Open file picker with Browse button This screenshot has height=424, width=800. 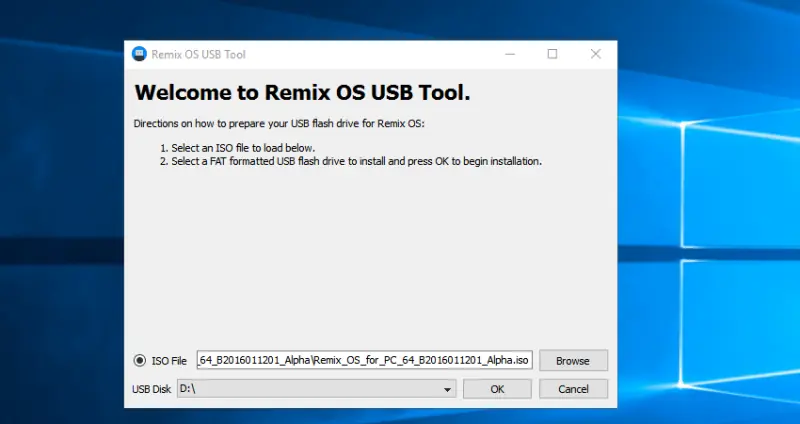[x=573, y=361]
